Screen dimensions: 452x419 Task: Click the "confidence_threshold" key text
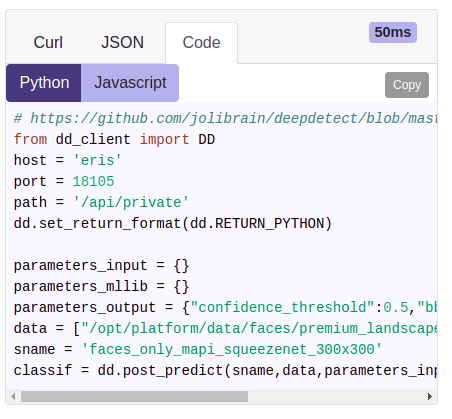(283, 307)
